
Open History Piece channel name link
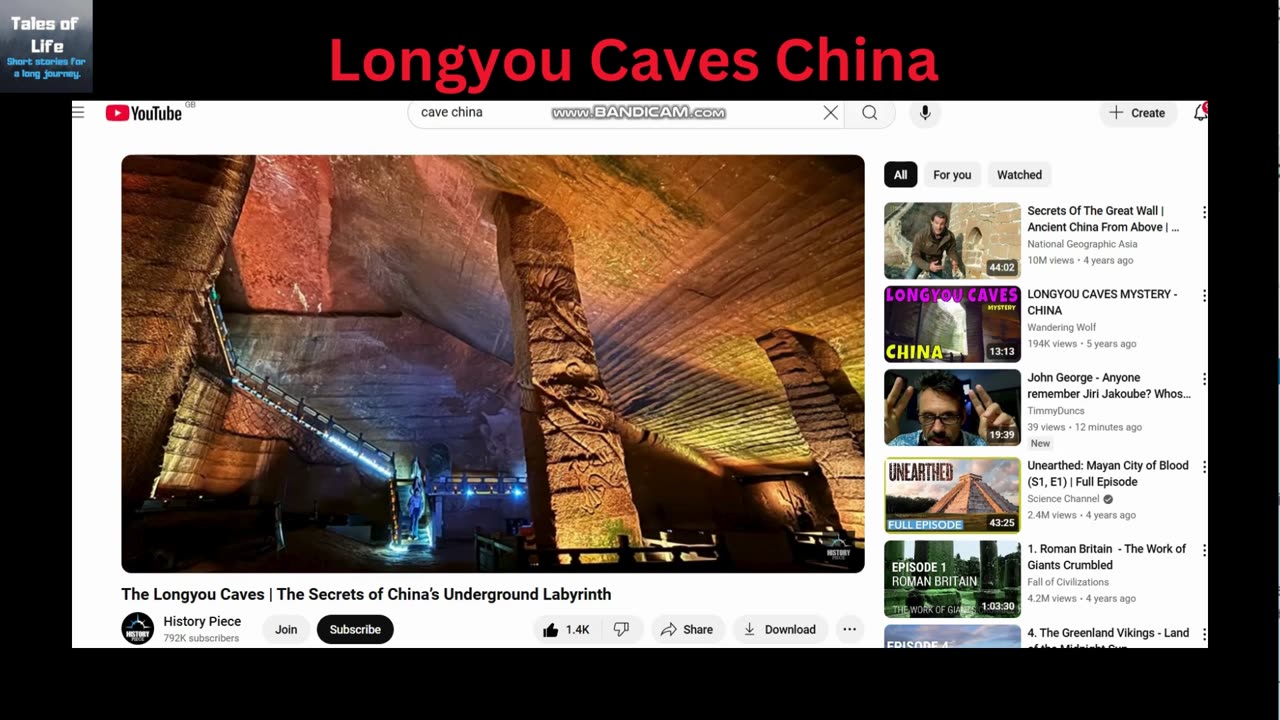pos(202,622)
